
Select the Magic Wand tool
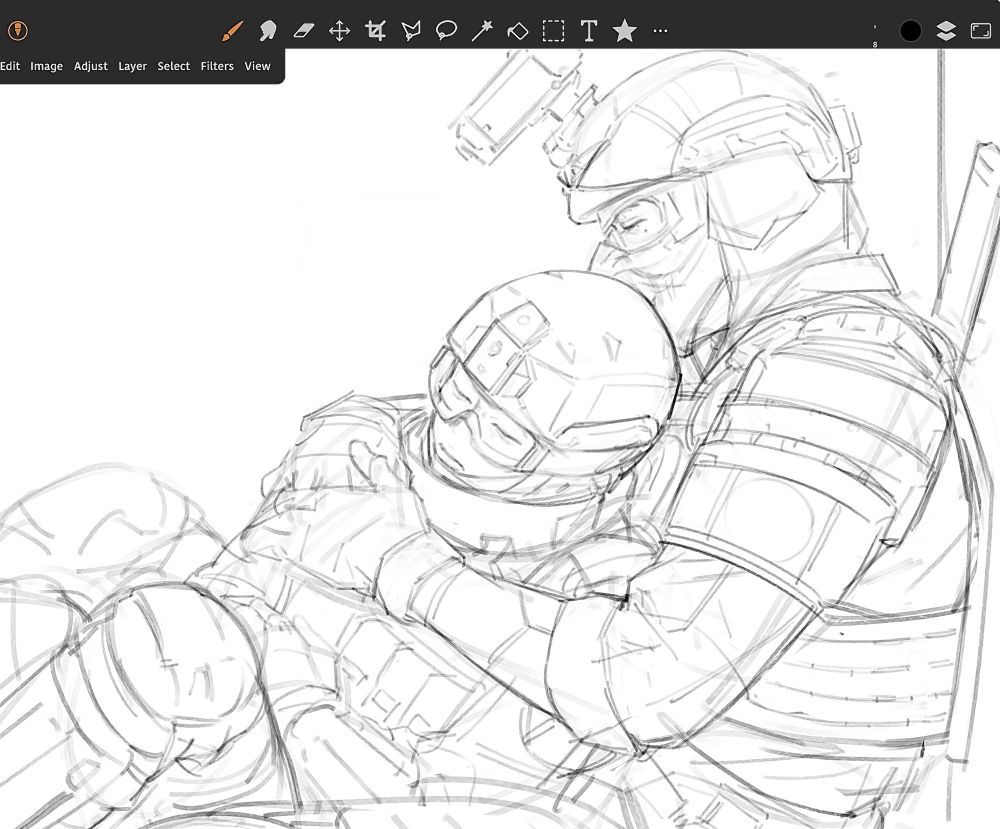point(482,30)
